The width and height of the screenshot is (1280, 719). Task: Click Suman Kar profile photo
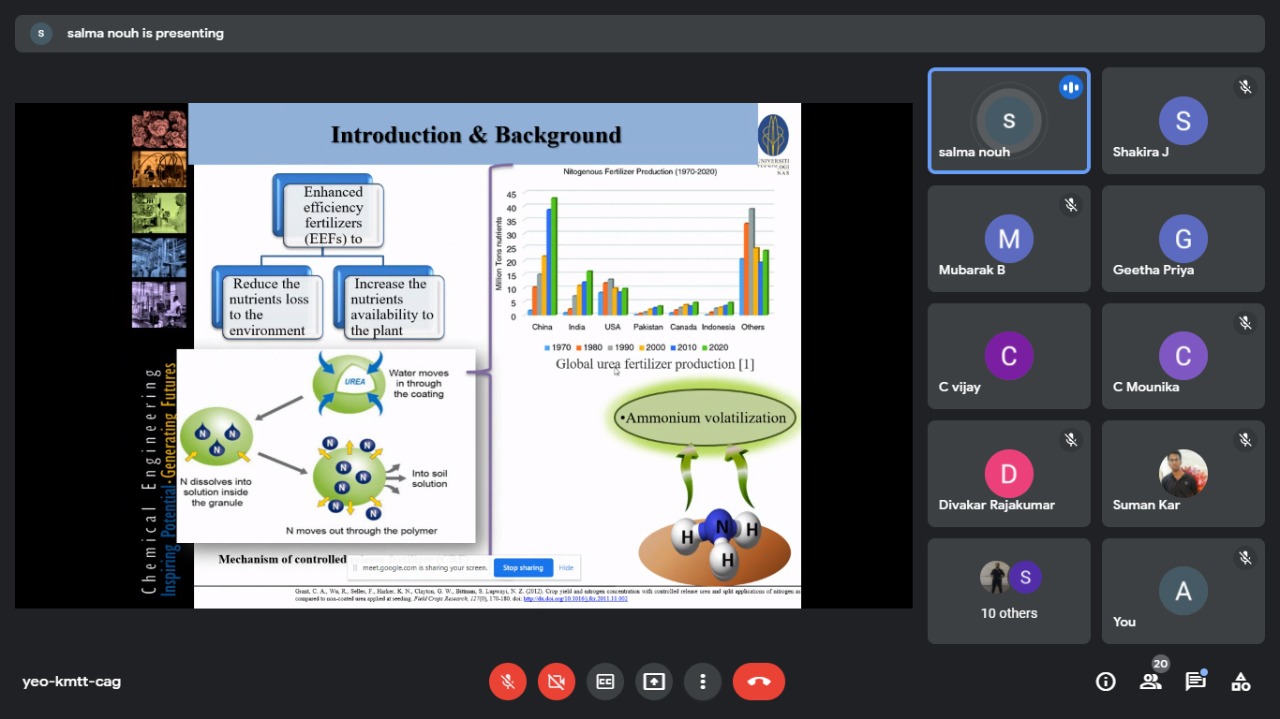pos(1183,474)
